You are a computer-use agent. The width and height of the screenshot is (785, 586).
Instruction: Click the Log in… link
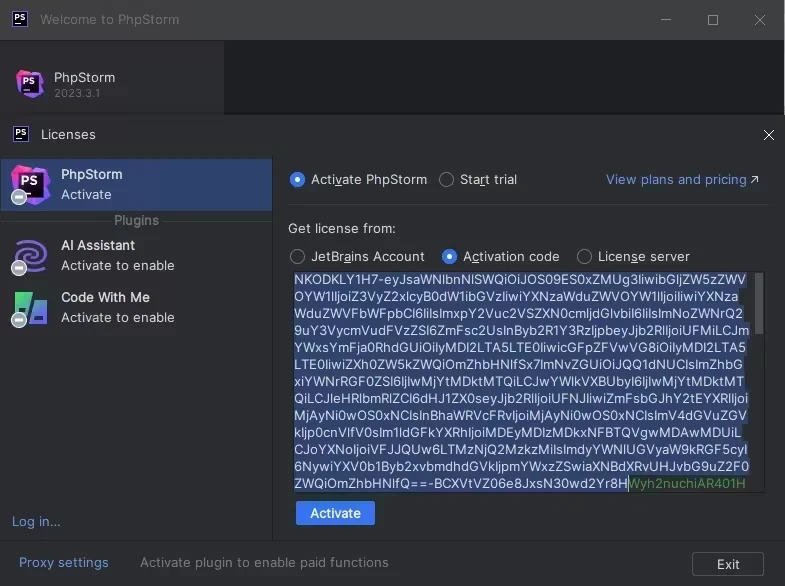point(36,521)
